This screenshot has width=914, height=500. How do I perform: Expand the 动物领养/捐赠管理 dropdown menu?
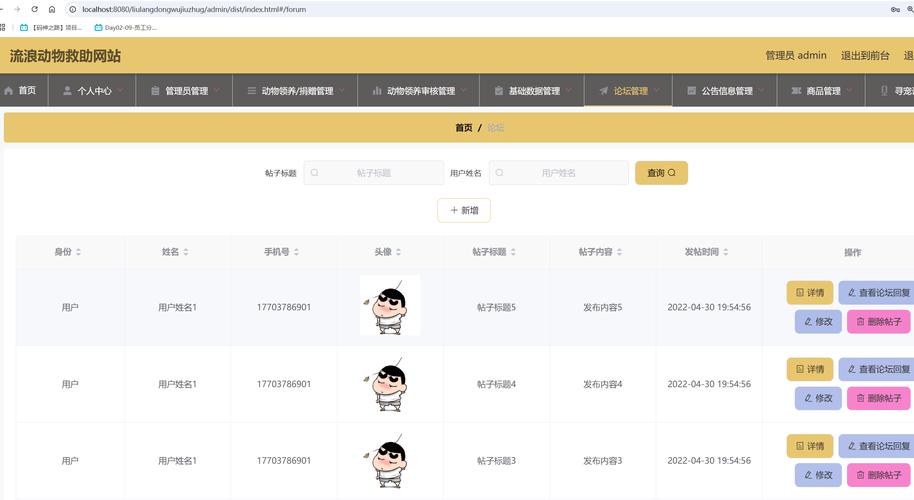pyautogui.click(x=341, y=90)
